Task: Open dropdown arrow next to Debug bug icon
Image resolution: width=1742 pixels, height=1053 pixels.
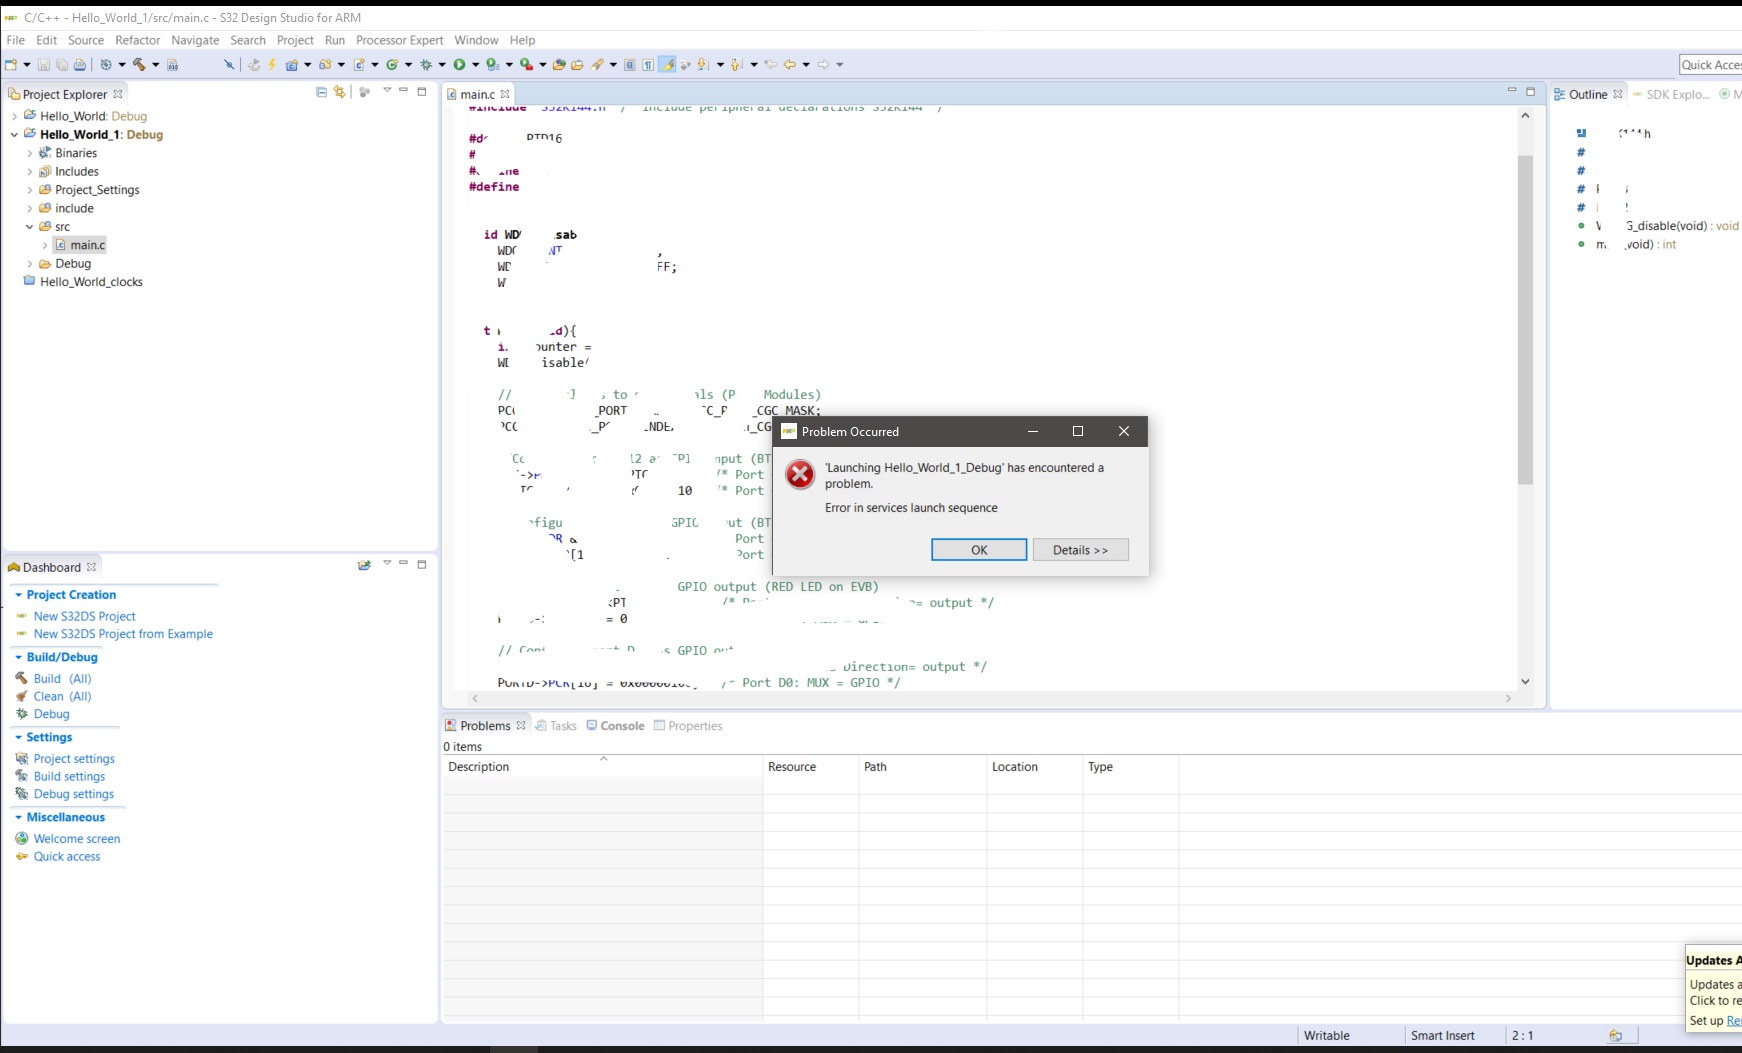Action: click(442, 64)
